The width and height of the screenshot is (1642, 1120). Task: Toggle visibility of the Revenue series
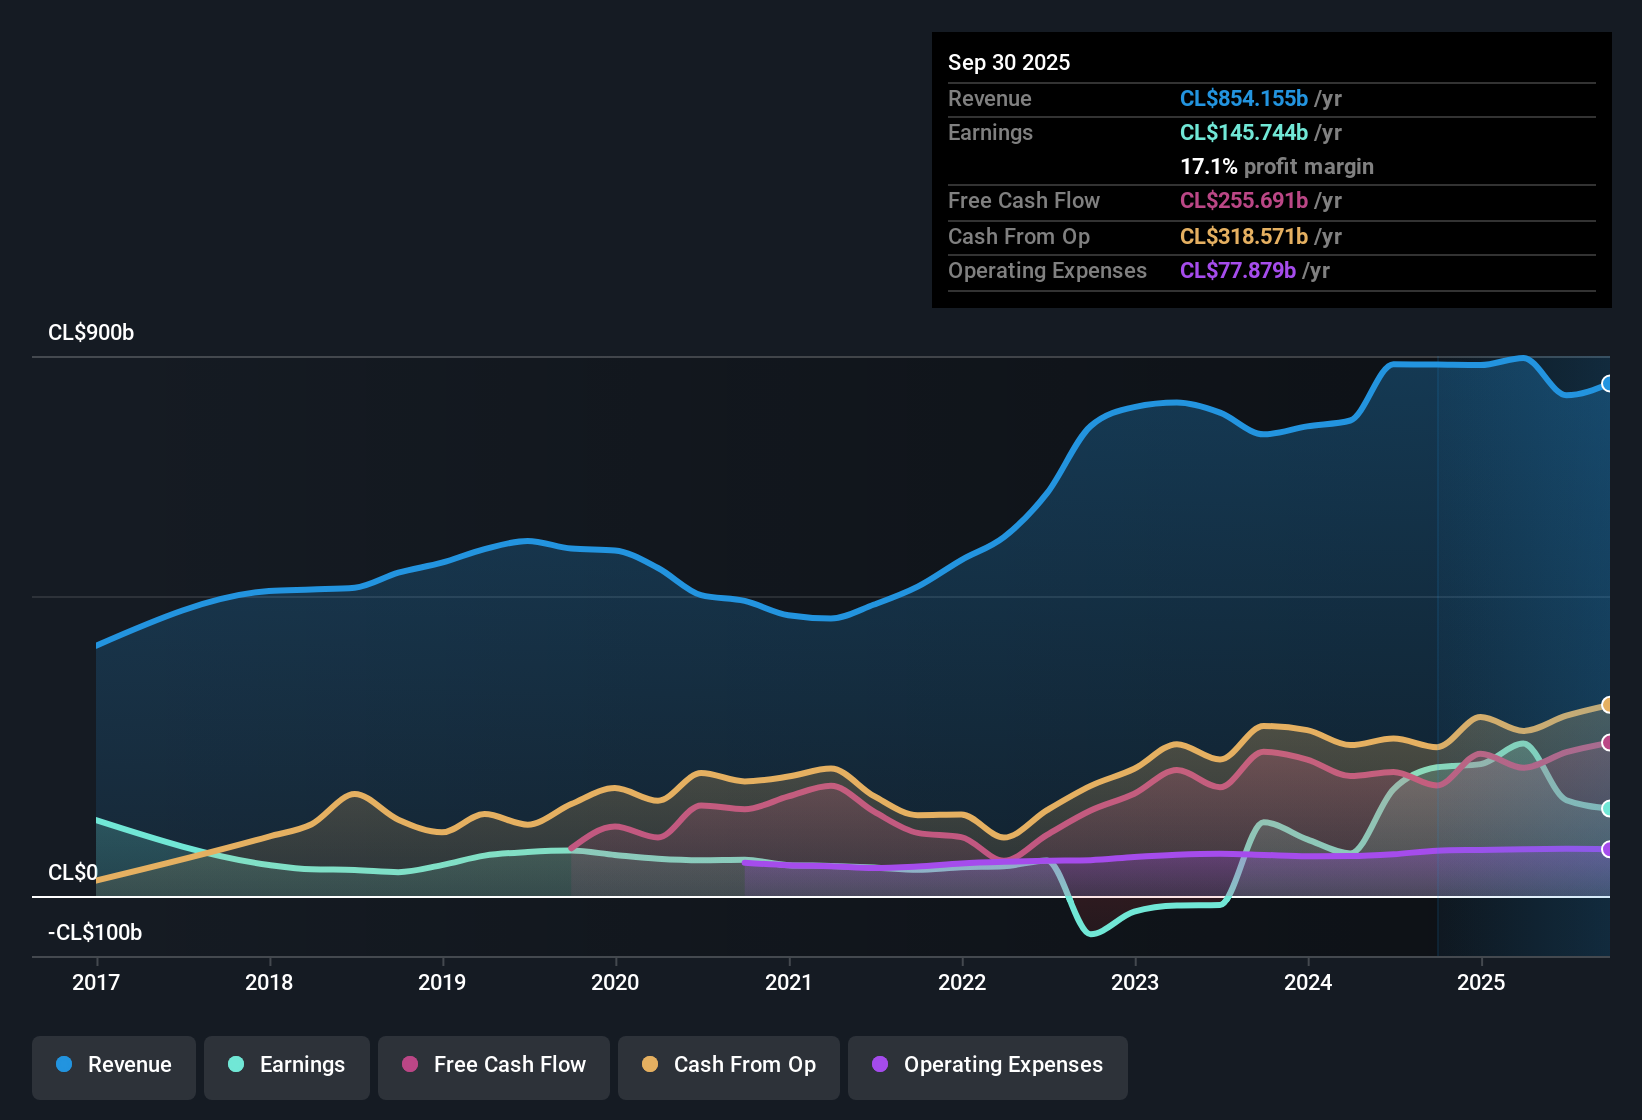coord(113,1066)
